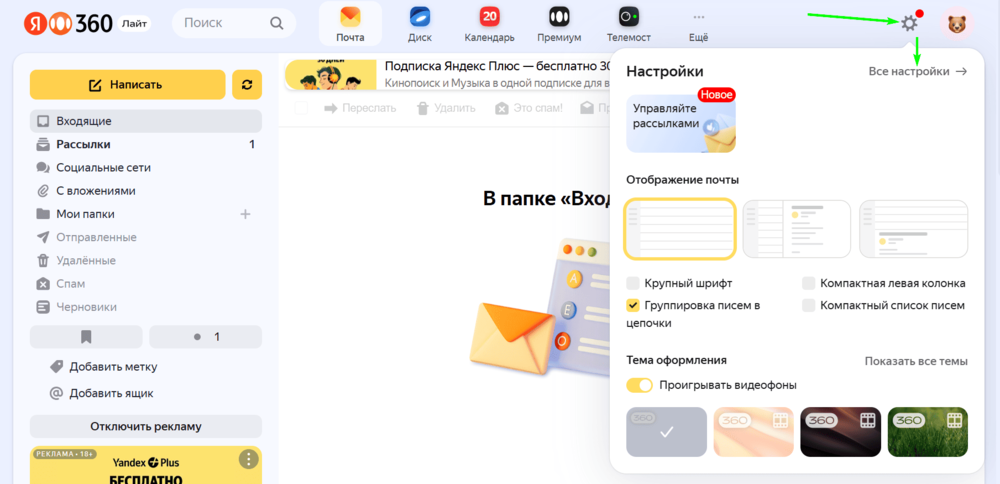Viewport: 1000px width, 484px height.
Task: Click the Лайт plan badge
Action: [134, 24]
